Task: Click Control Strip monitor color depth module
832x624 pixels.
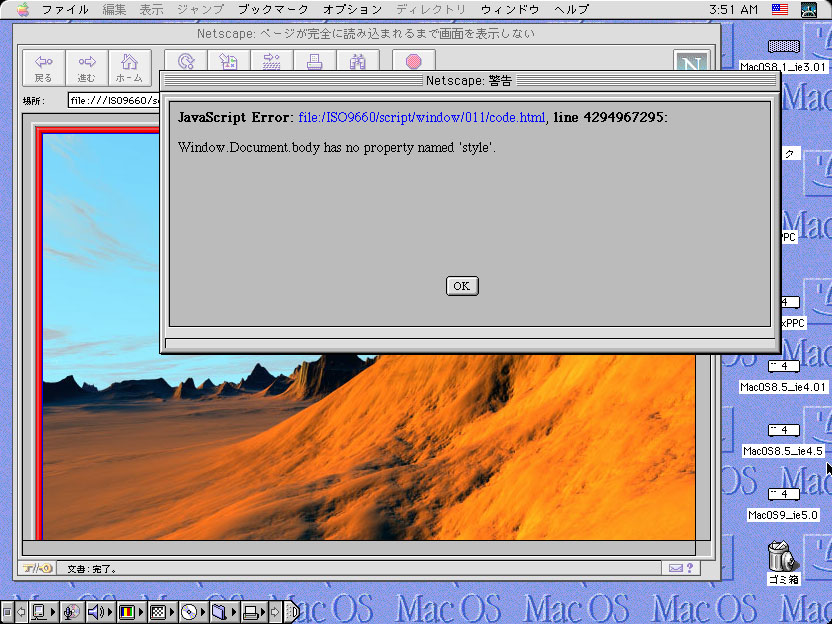Action: tap(131, 612)
